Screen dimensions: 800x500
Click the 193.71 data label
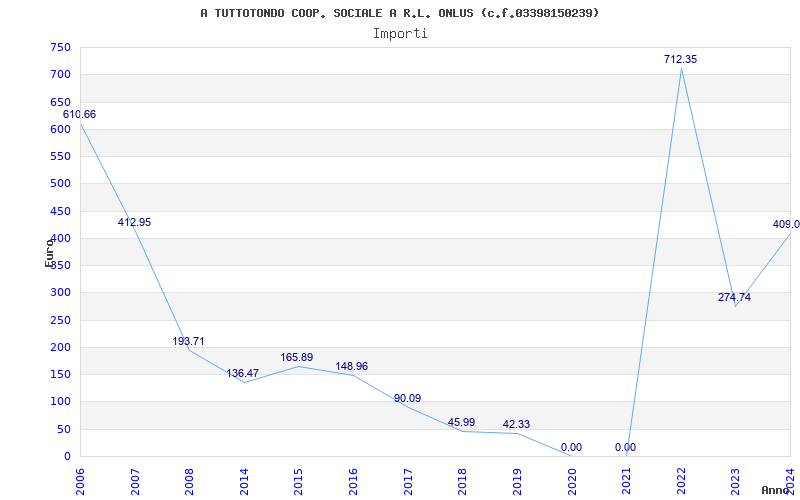point(188,341)
